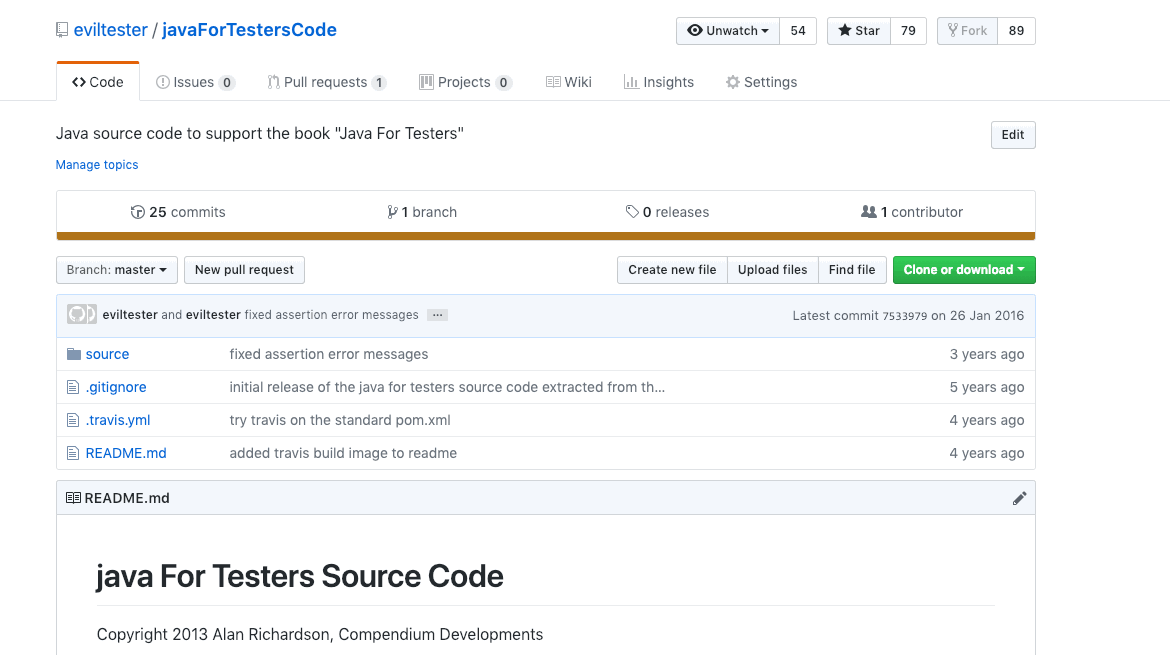The height and width of the screenshot is (655, 1170).
Task: Click the repository description text
Action: [x=260, y=134]
